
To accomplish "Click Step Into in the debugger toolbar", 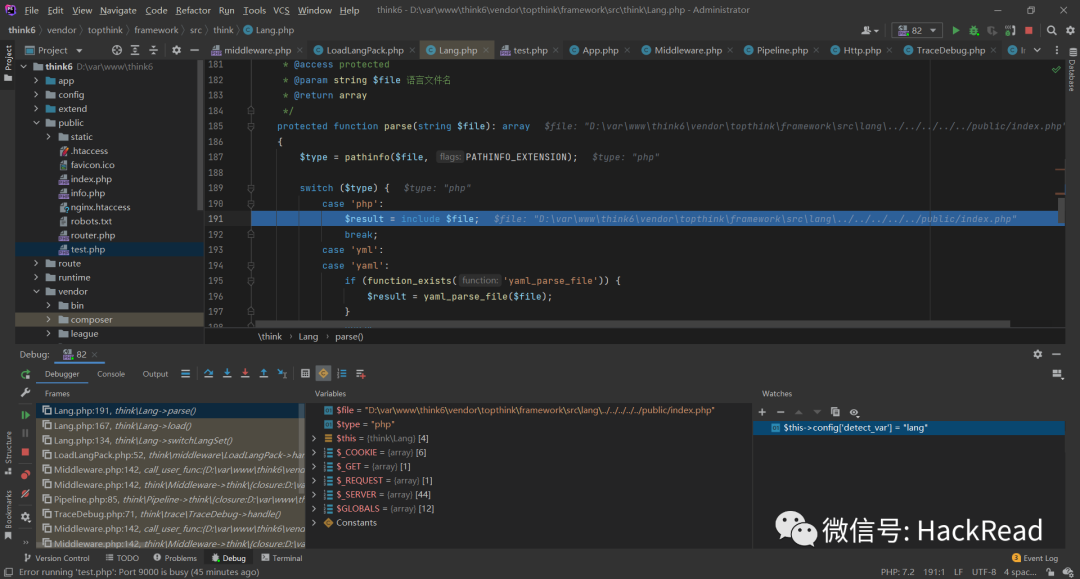I will [x=227, y=373].
